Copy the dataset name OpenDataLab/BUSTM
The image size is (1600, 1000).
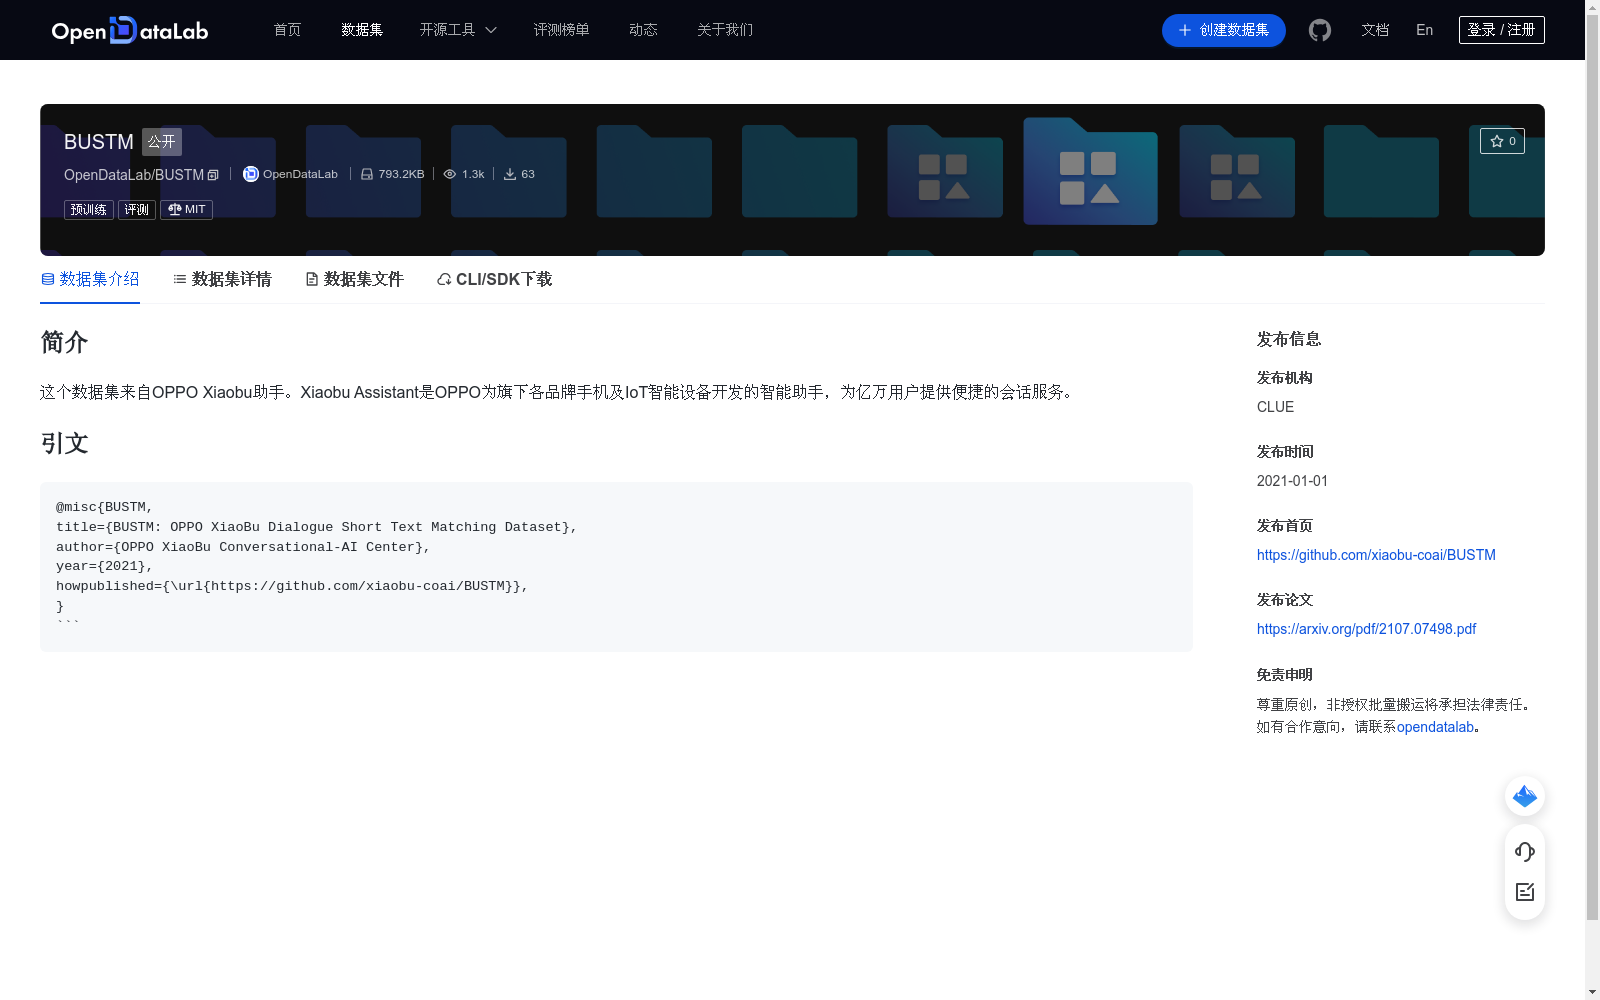(213, 174)
